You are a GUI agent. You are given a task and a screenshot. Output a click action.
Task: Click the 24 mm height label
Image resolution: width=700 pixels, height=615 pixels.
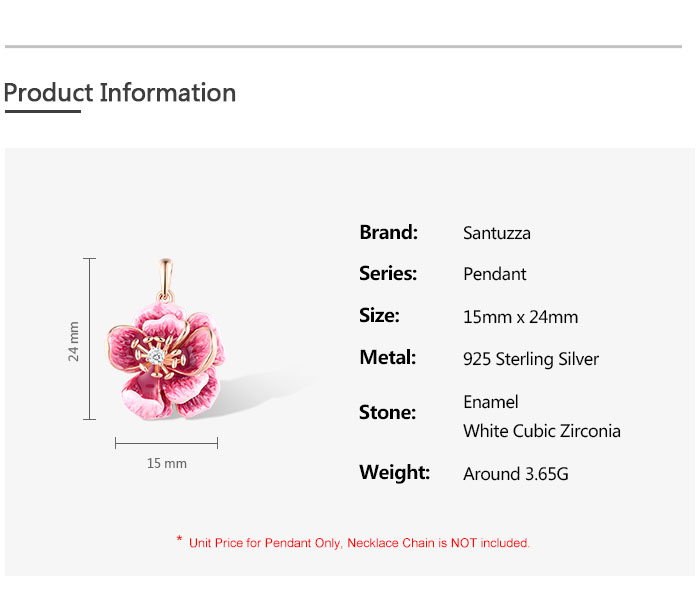tap(73, 341)
